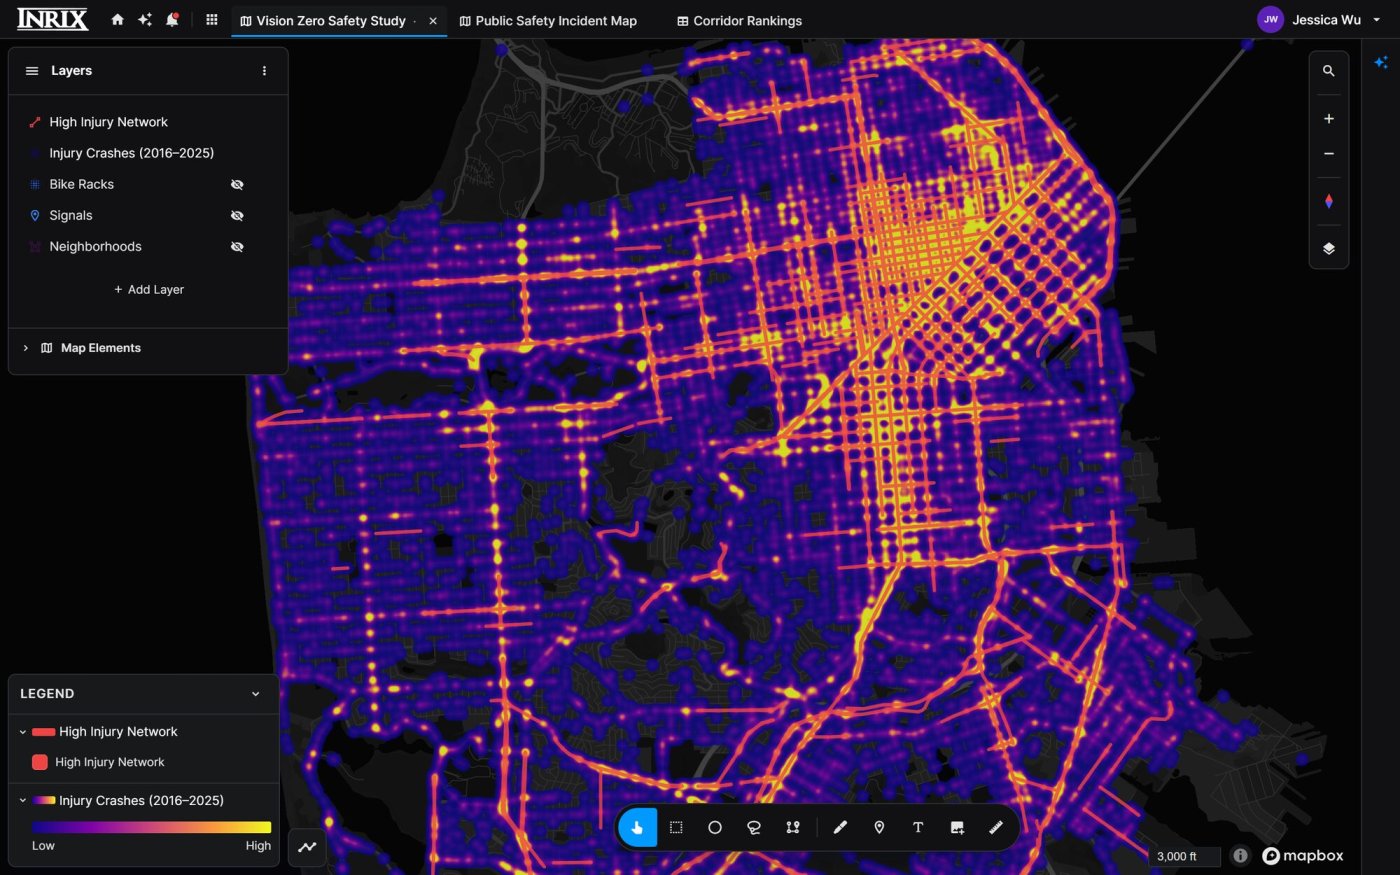Click the add image tool
The image size is (1400, 875).
[x=957, y=828]
